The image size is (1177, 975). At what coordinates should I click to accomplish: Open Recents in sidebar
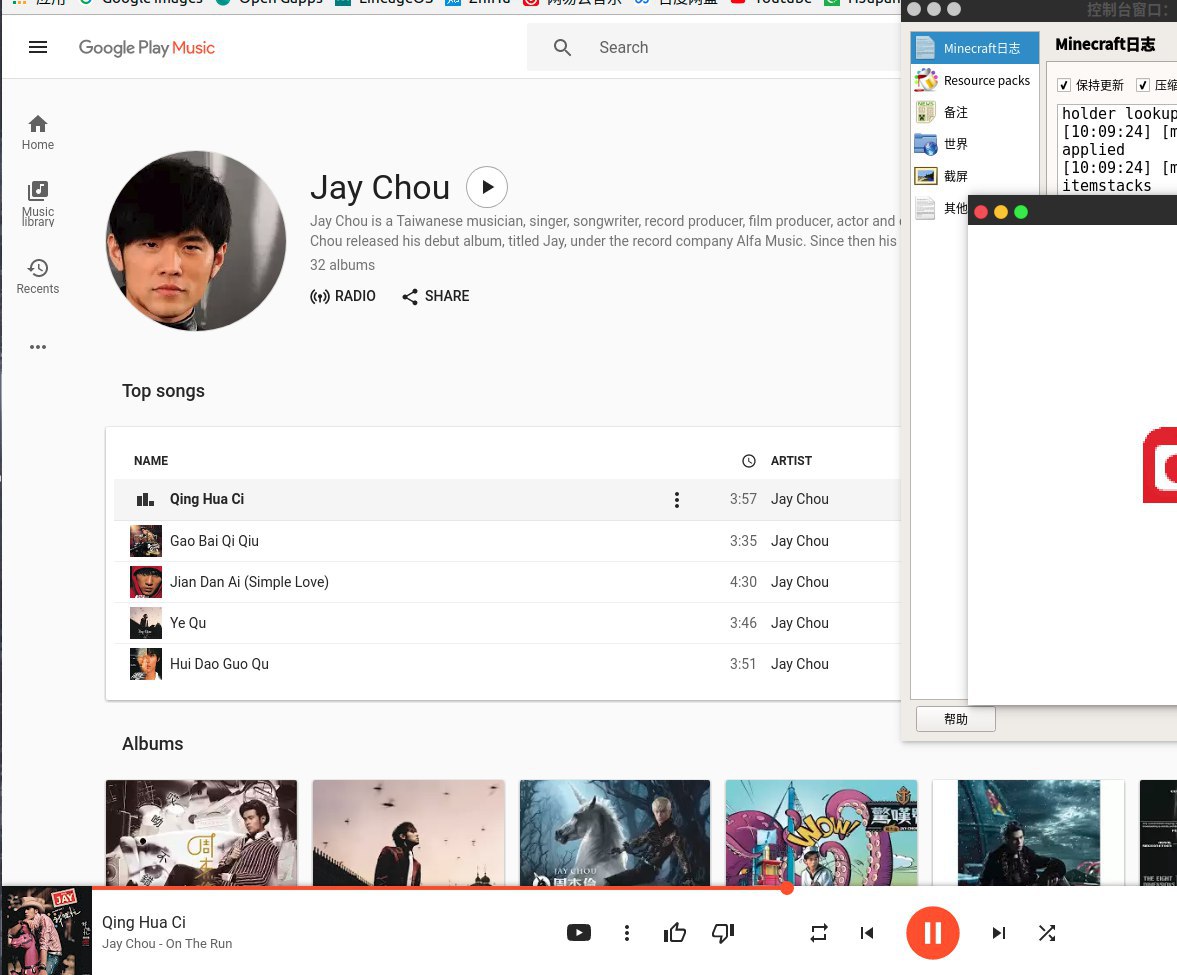[x=38, y=276]
